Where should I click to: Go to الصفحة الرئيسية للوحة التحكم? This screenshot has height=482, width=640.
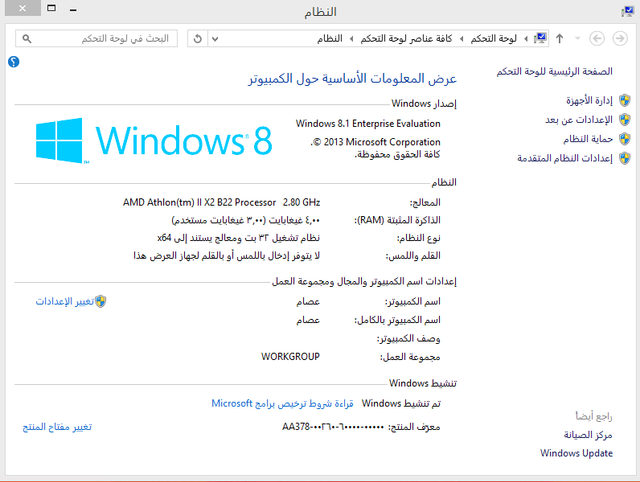click(x=554, y=71)
